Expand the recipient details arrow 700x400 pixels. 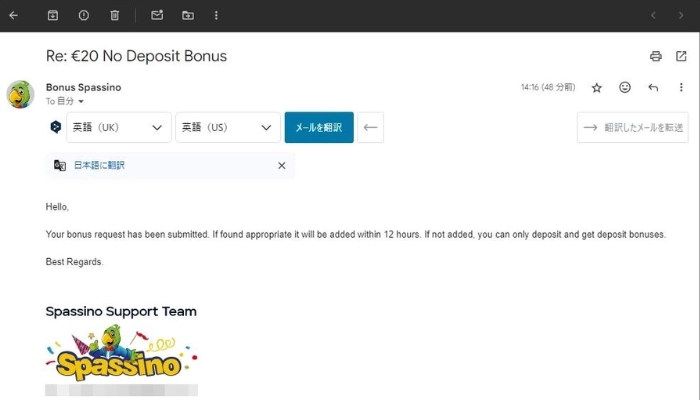[x=81, y=102]
